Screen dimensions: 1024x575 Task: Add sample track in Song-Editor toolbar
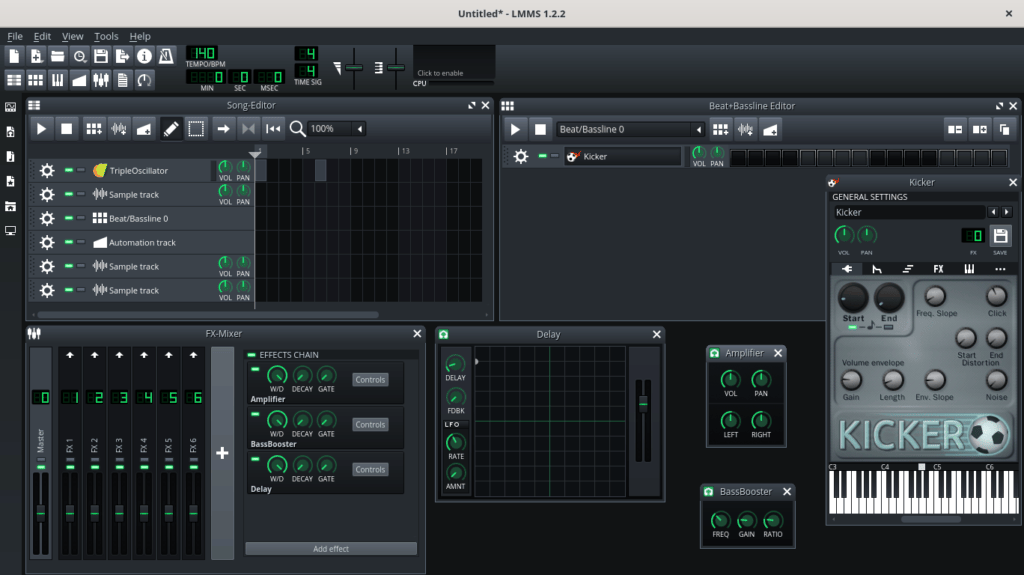tap(119, 128)
